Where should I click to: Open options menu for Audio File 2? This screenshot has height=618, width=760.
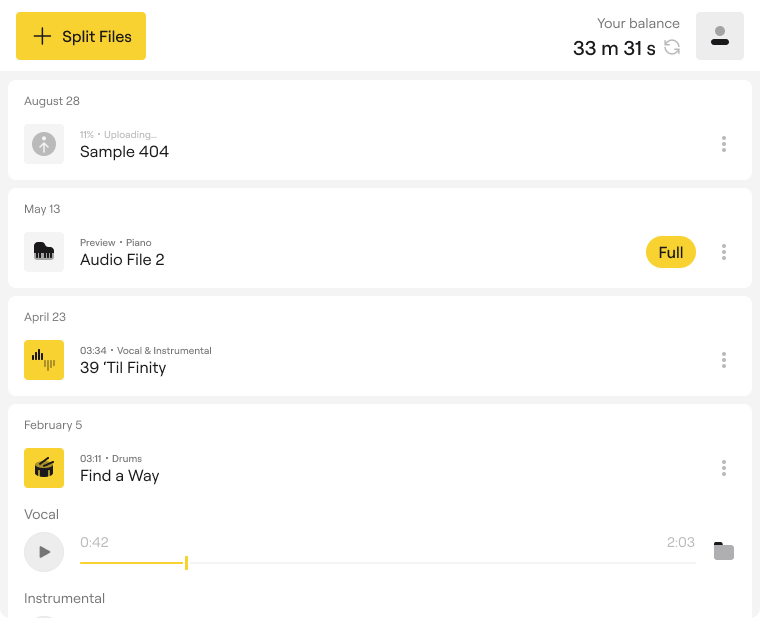tap(723, 252)
